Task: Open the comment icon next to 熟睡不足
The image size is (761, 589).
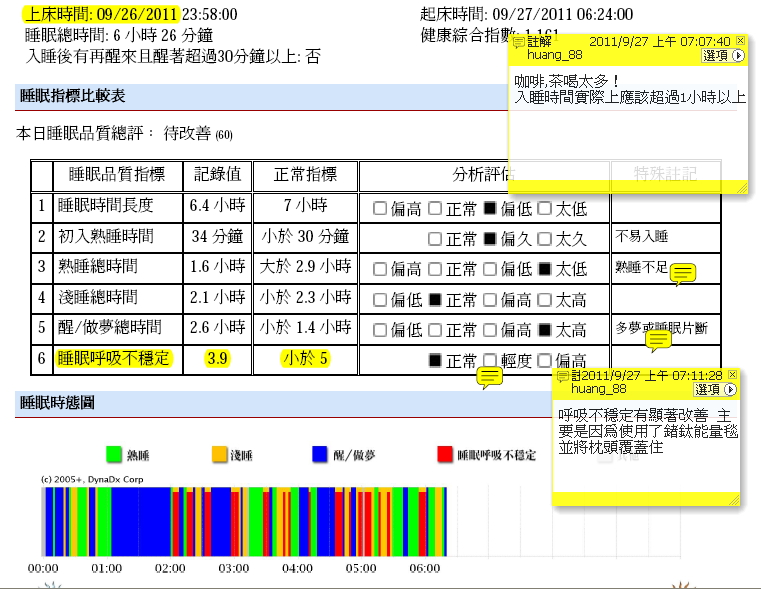Action: pos(683,274)
